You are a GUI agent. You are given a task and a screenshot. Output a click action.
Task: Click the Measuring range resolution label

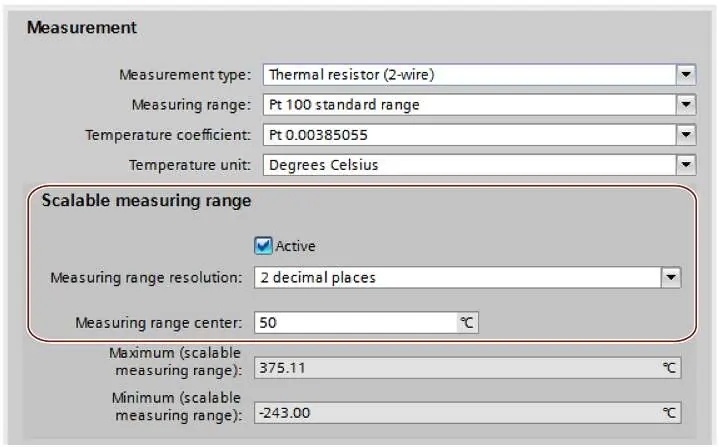146,277
